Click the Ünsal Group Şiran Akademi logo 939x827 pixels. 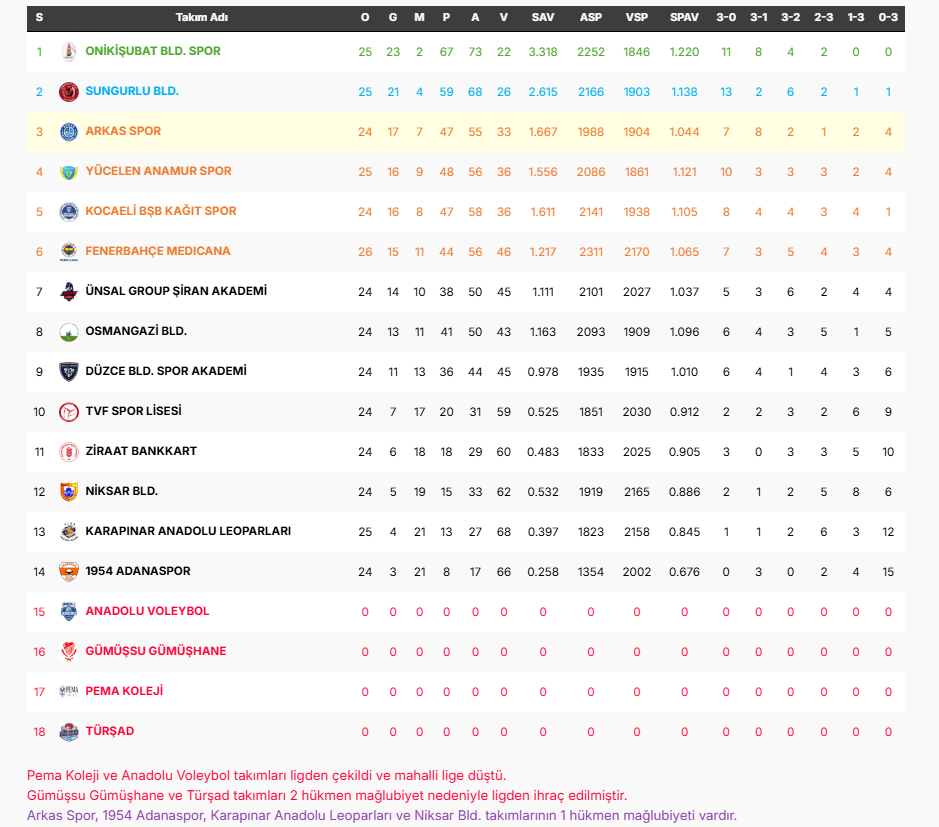(69, 292)
